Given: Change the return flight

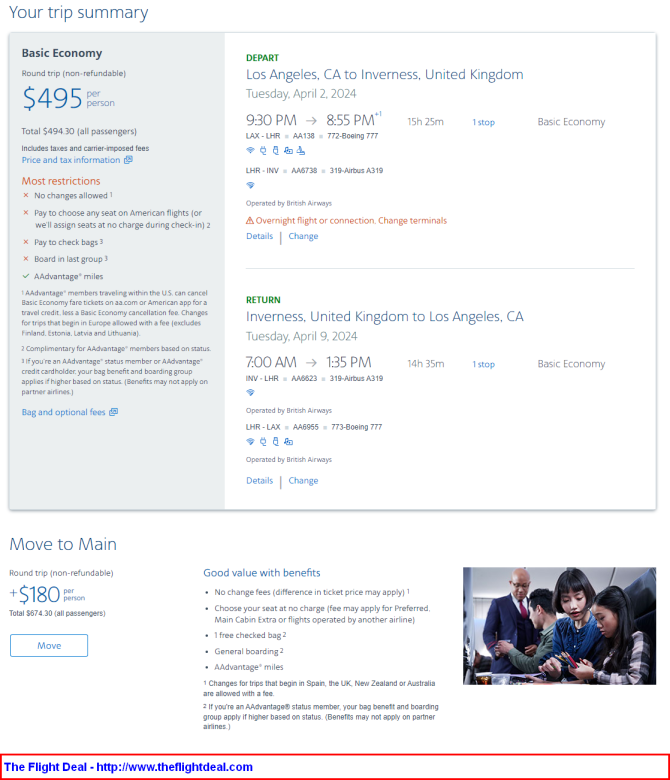Looking at the screenshot, I should (x=303, y=481).
